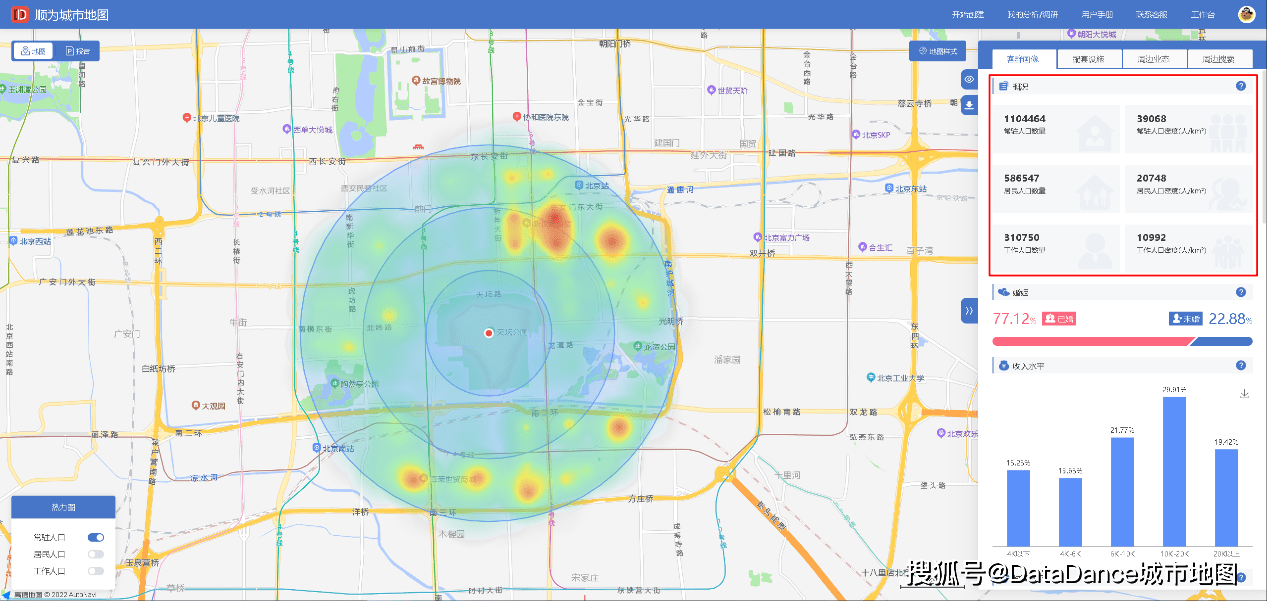Click the 北京西站 station marker
The height and width of the screenshot is (601, 1267).
(13, 241)
